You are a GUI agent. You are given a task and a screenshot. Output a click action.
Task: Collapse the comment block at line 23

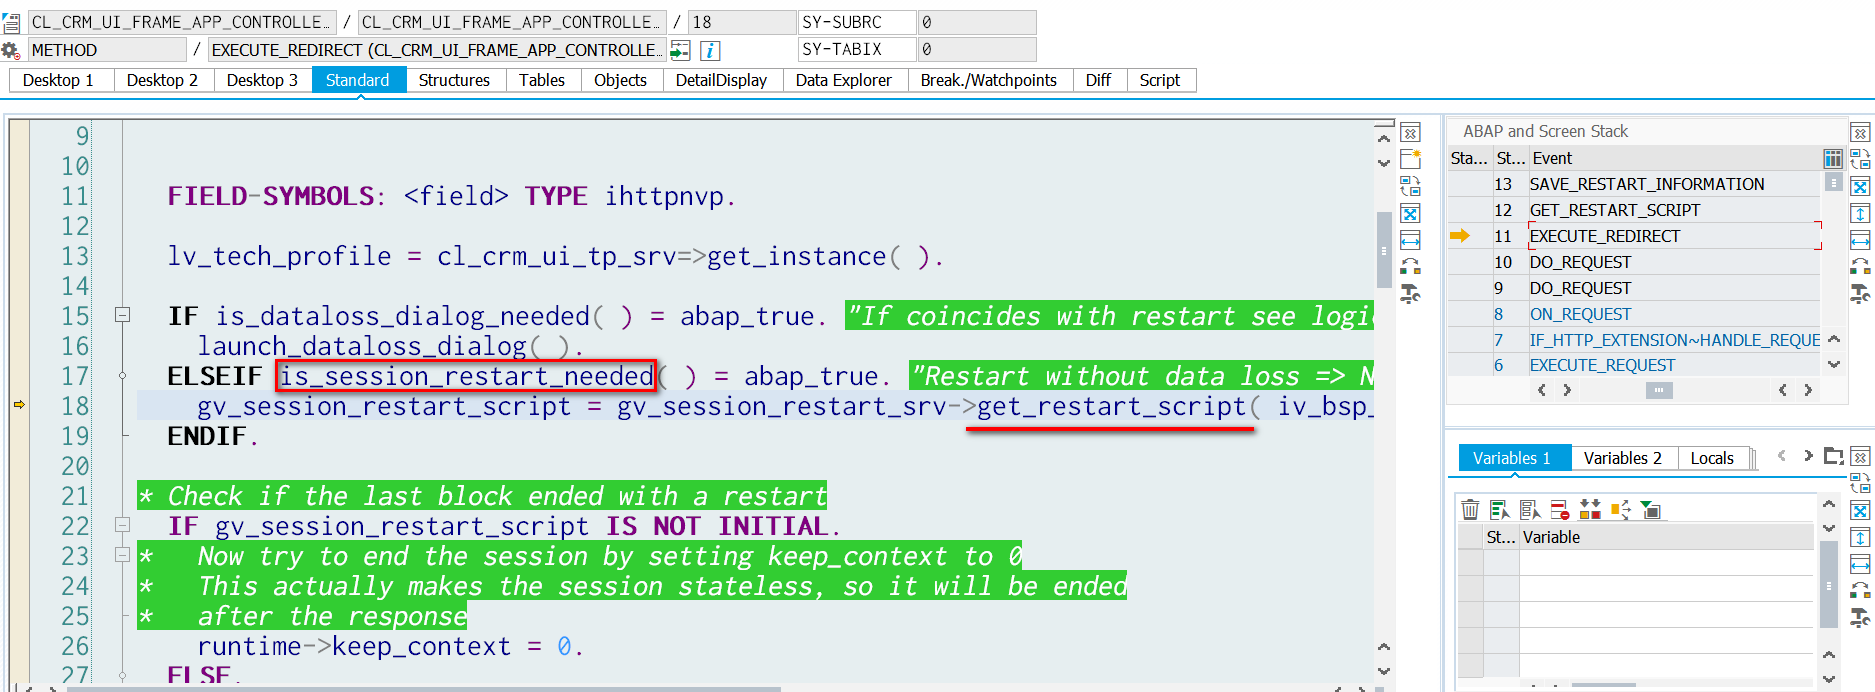(x=122, y=555)
